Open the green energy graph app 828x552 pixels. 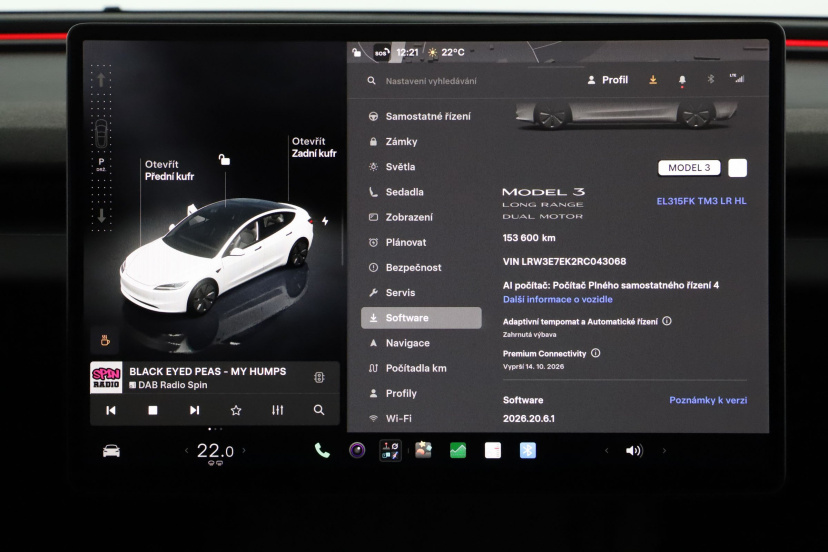(x=458, y=451)
